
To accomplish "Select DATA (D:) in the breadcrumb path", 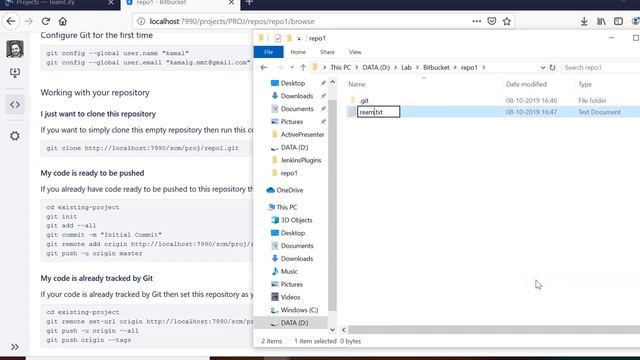I will point(376,67).
